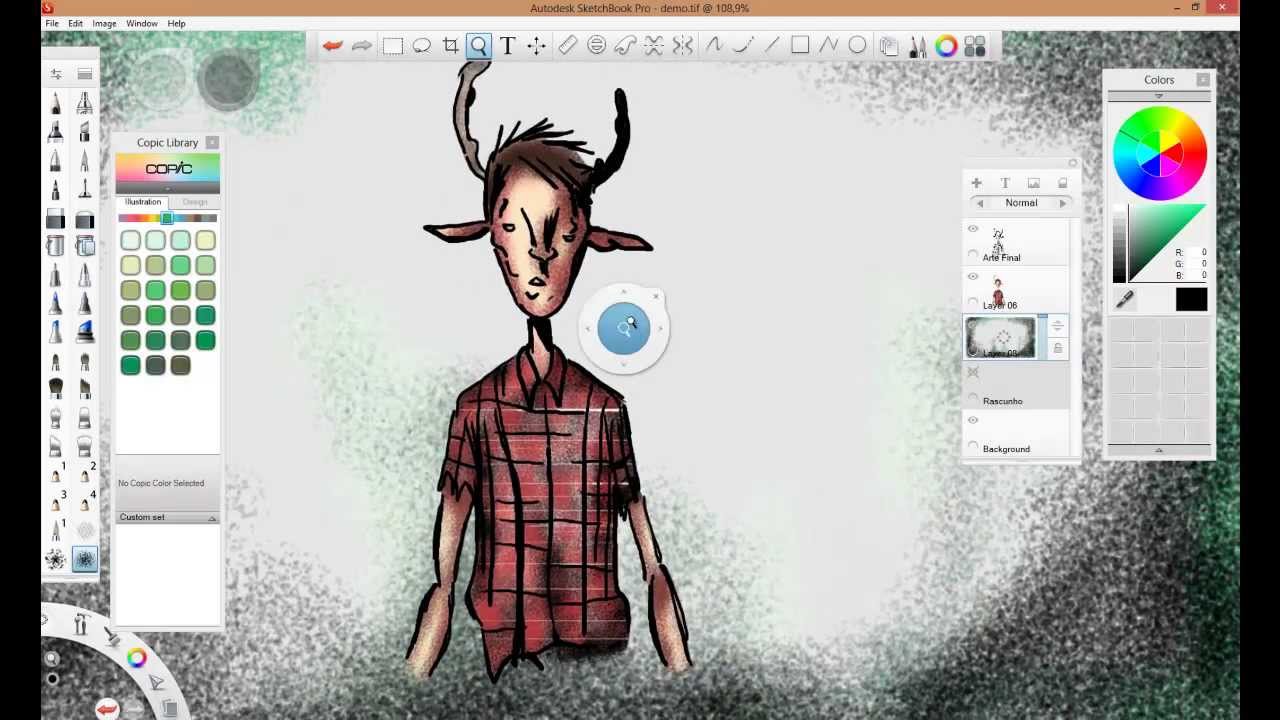
Task: Select the Text tool in the toolbar
Action: 507,45
